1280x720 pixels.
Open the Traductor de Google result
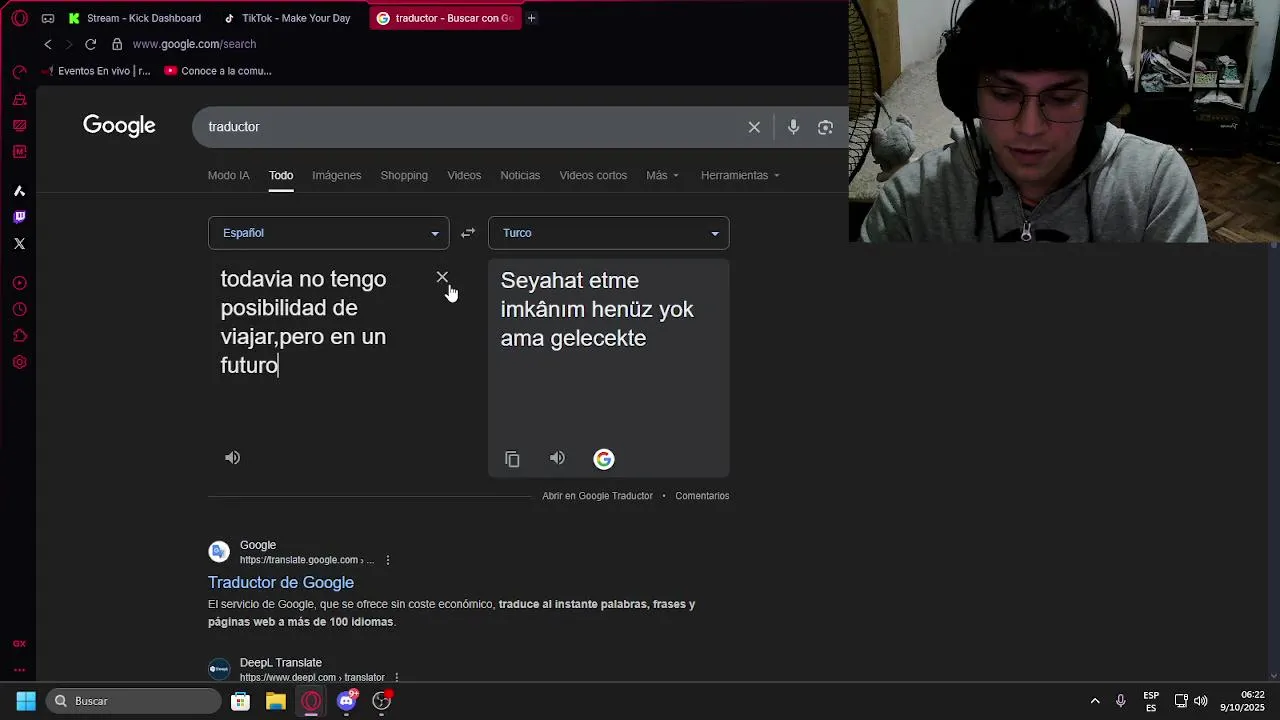[x=281, y=582]
